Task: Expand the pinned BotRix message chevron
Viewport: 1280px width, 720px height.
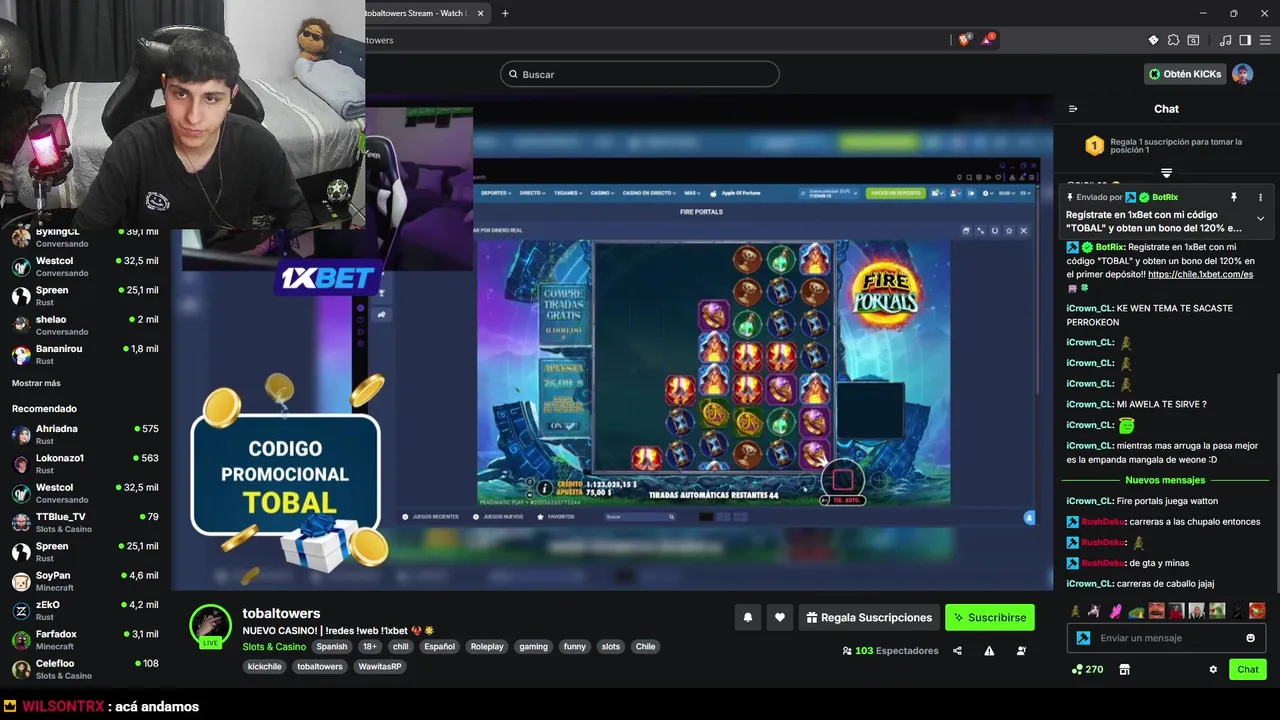Action: [x=1260, y=219]
